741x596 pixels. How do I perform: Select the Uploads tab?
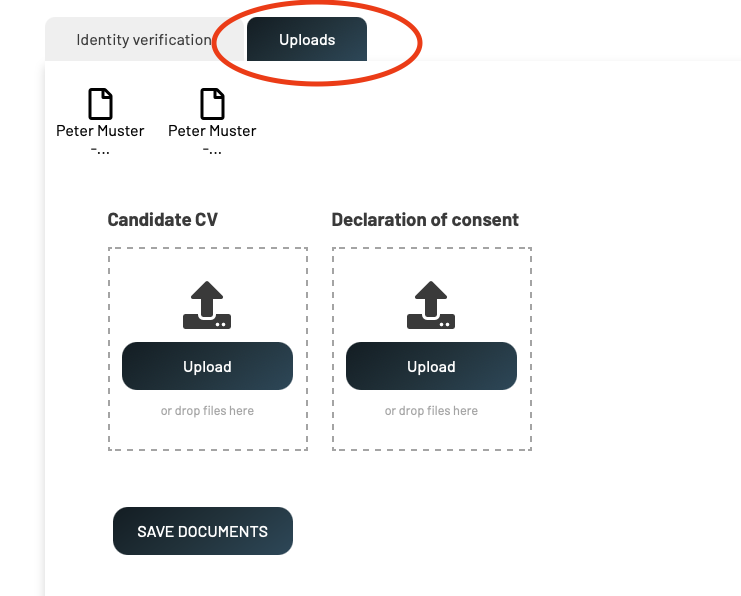point(307,40)
